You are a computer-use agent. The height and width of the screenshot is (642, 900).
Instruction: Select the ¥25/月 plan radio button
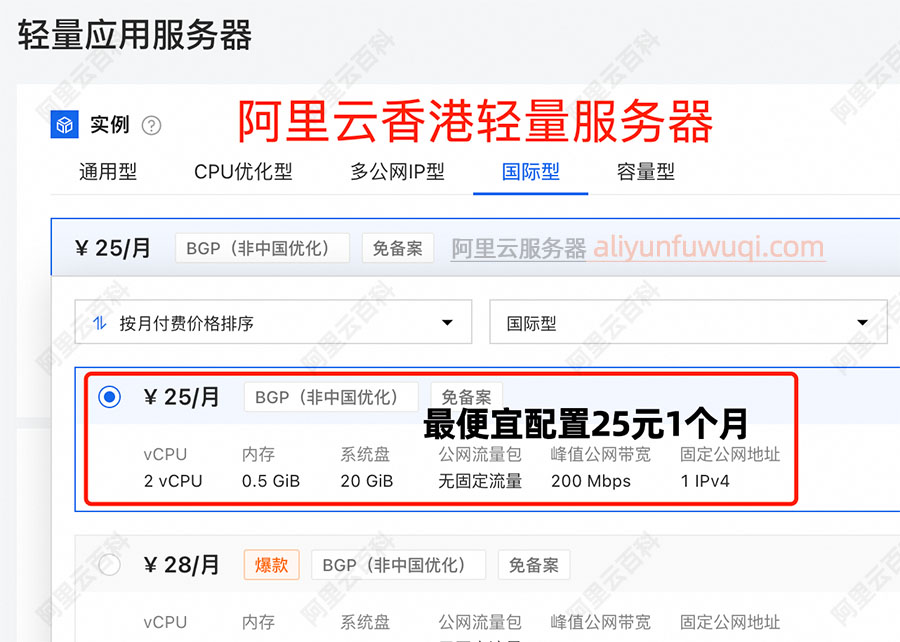click(109, 397)
